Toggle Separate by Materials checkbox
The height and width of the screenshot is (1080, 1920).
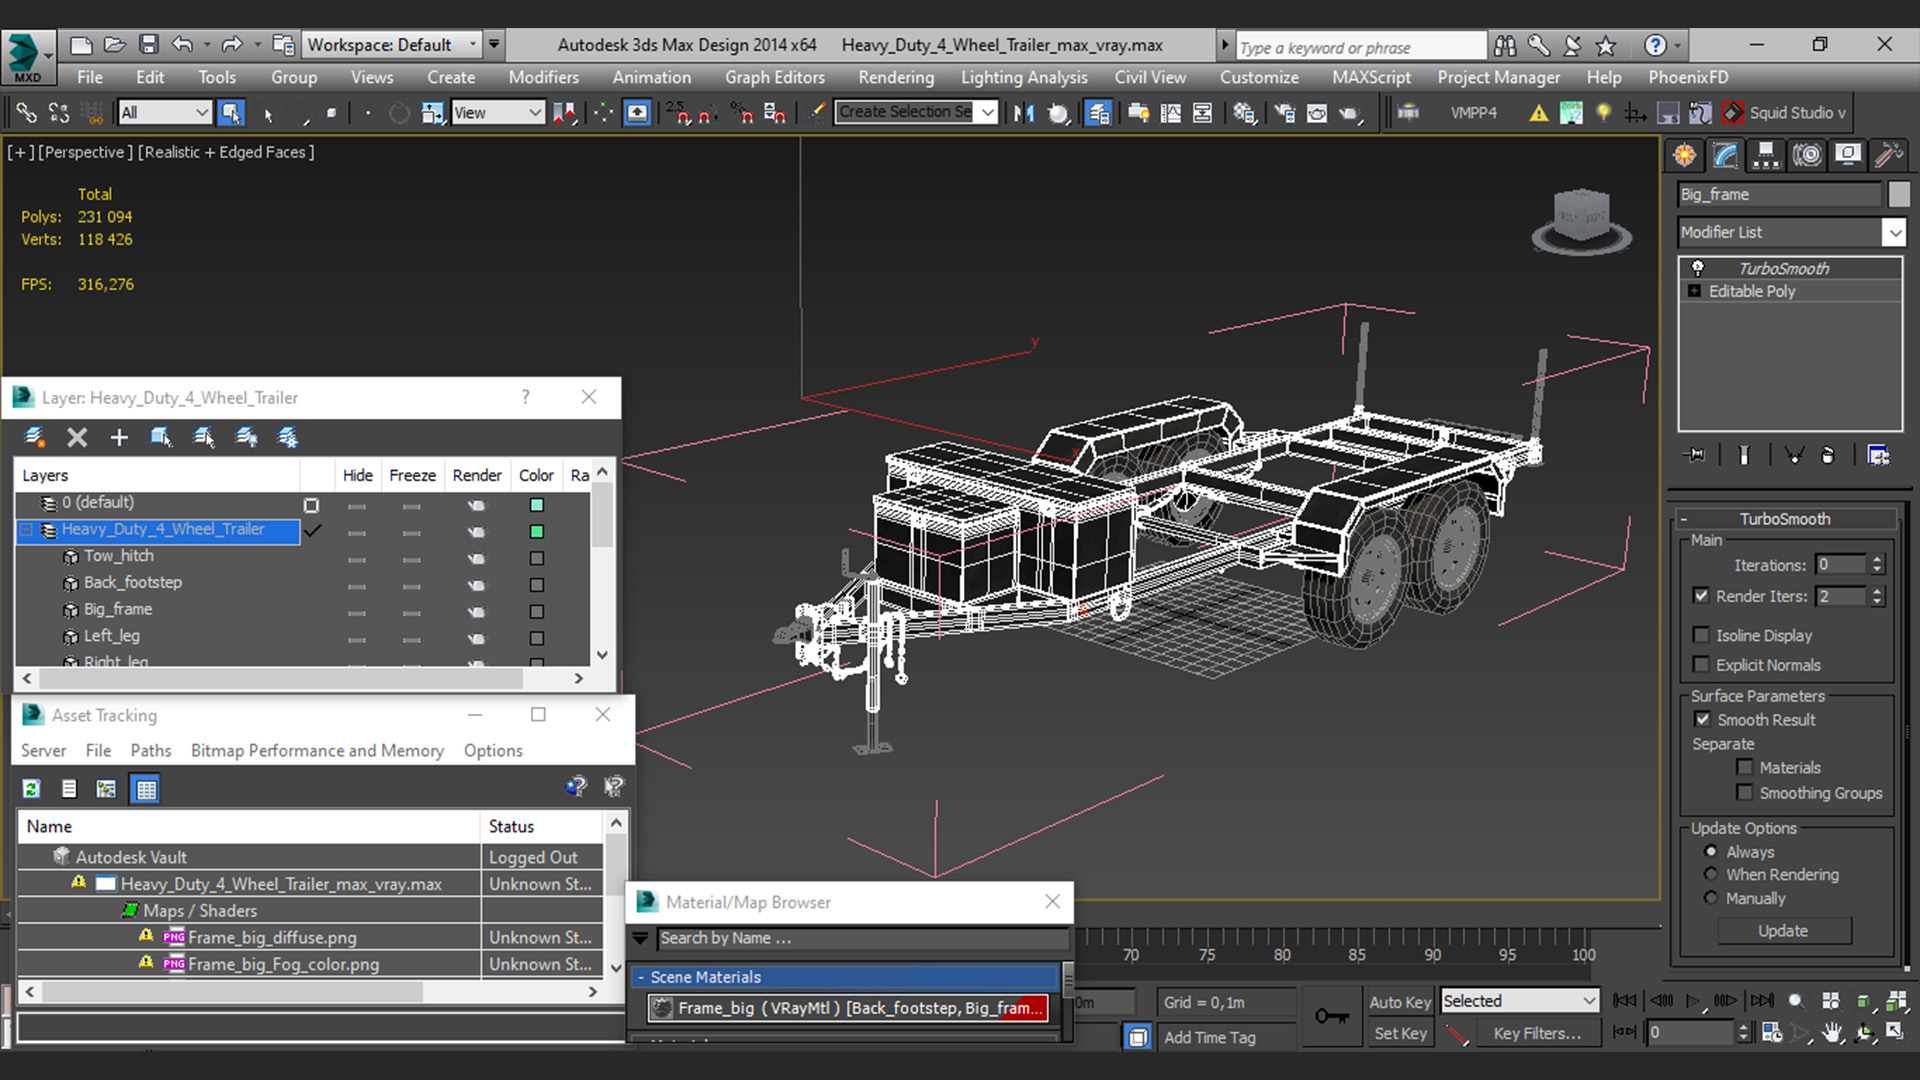tap(1745, 768)
